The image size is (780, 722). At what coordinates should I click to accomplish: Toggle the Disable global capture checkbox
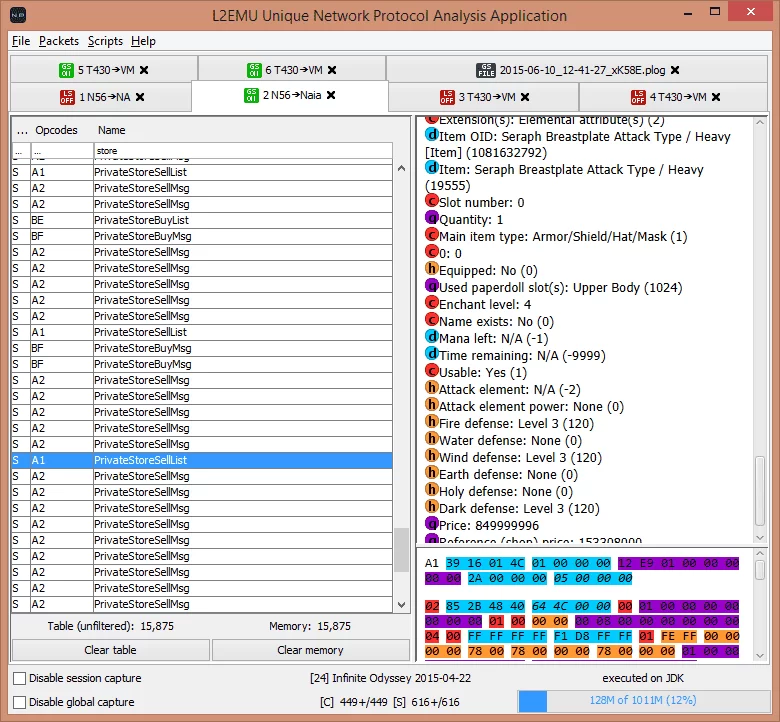19,702
